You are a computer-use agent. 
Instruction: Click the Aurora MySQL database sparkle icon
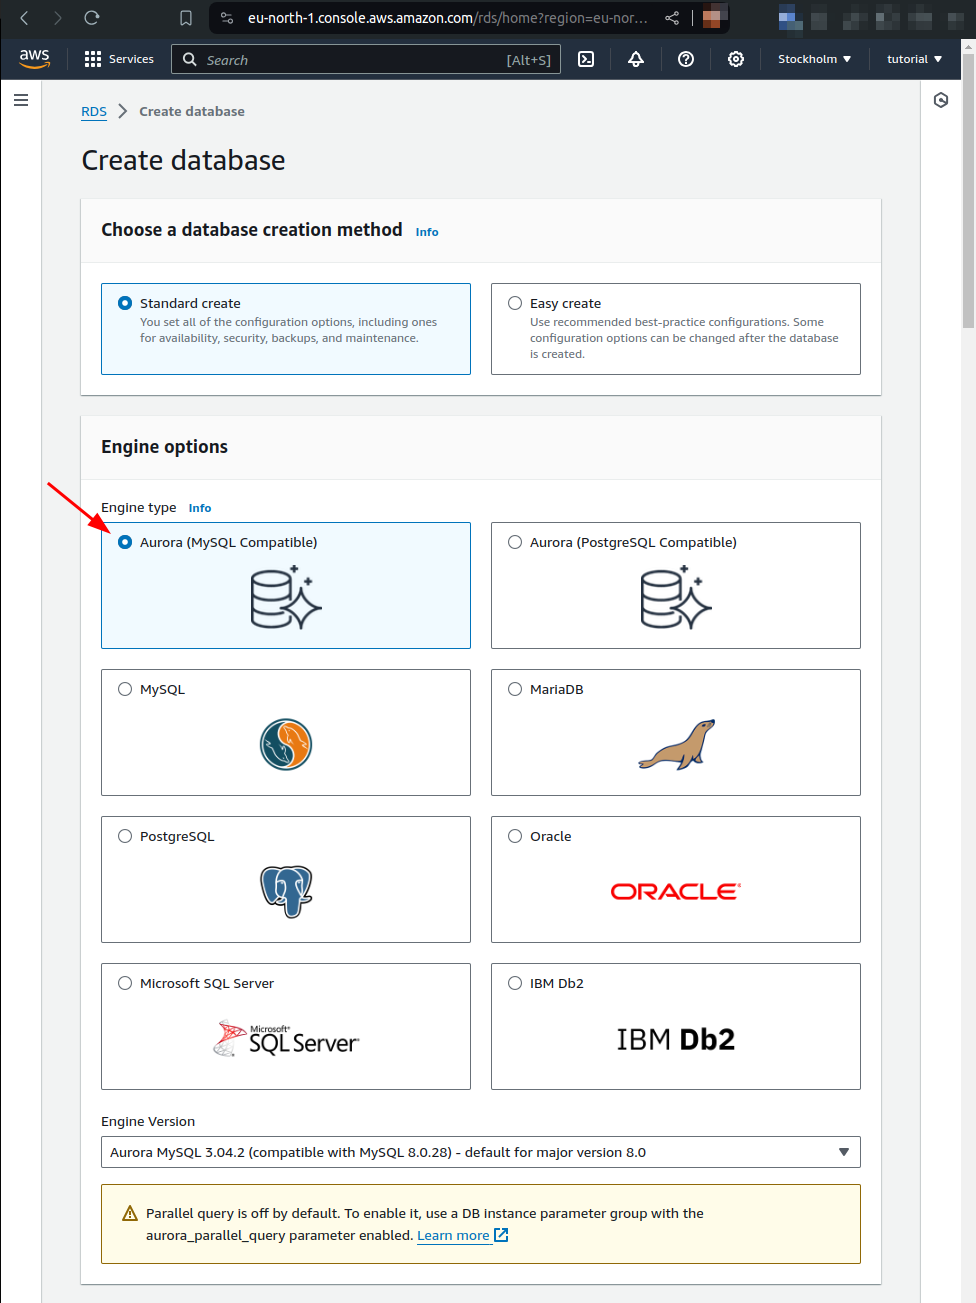tap(286, 597)
